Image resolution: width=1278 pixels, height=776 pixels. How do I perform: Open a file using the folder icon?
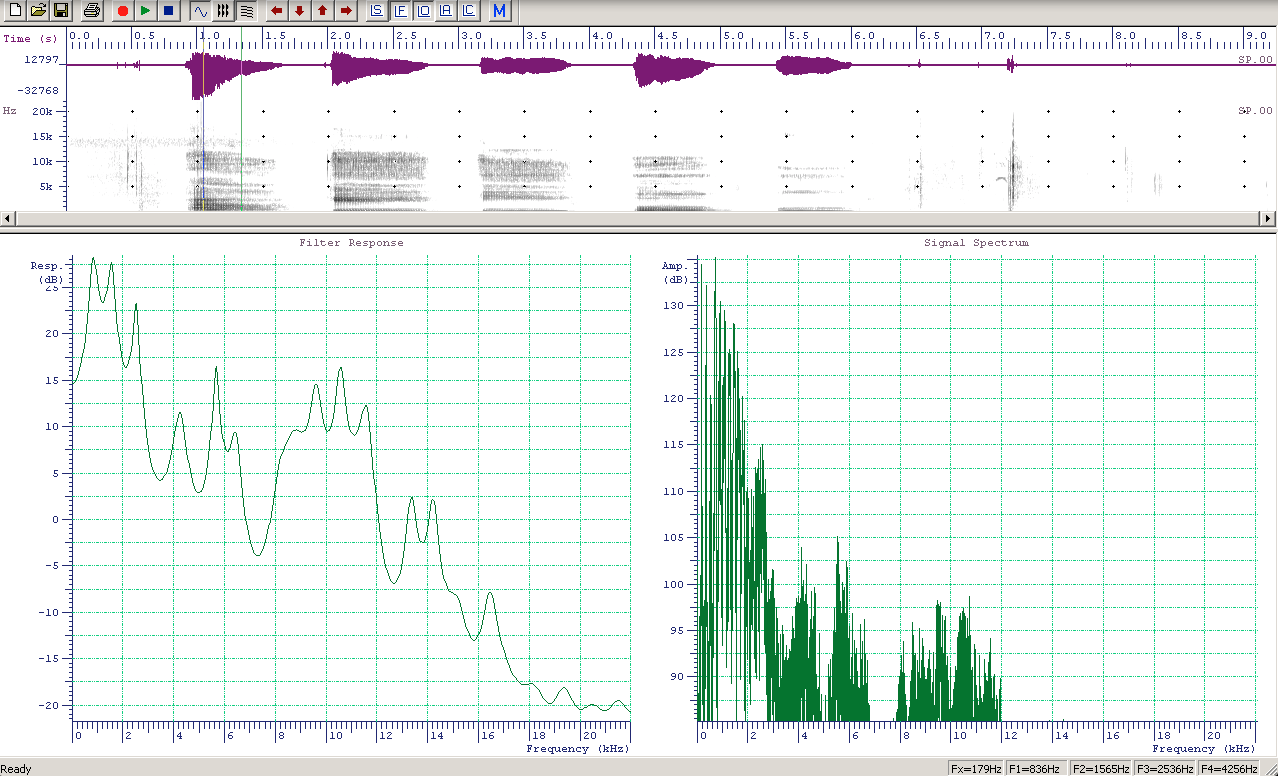38,11
